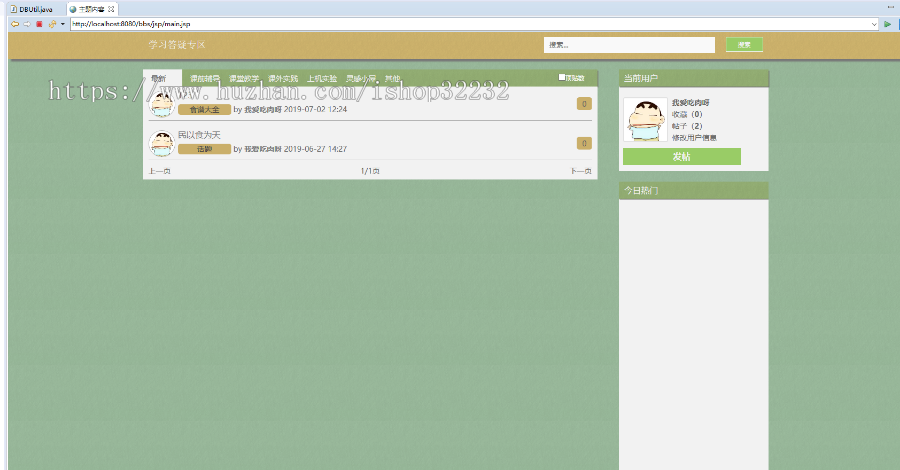Click the browser Back arrow icon
900x470 pixels.
(15, 24)
